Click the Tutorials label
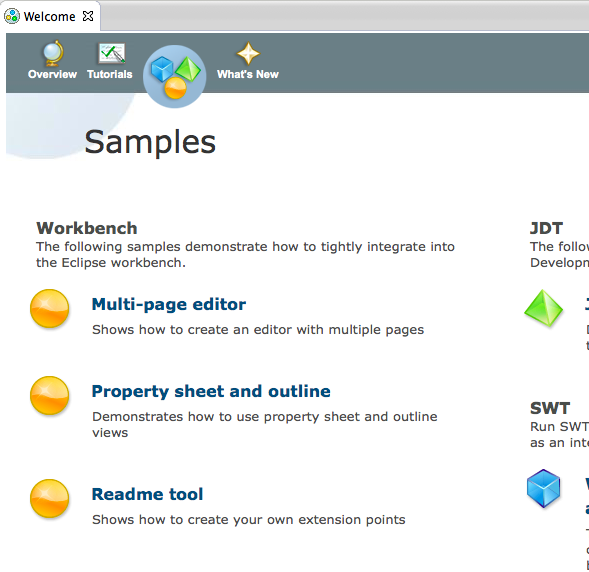589x572 pixels. (x=110, y=74)
